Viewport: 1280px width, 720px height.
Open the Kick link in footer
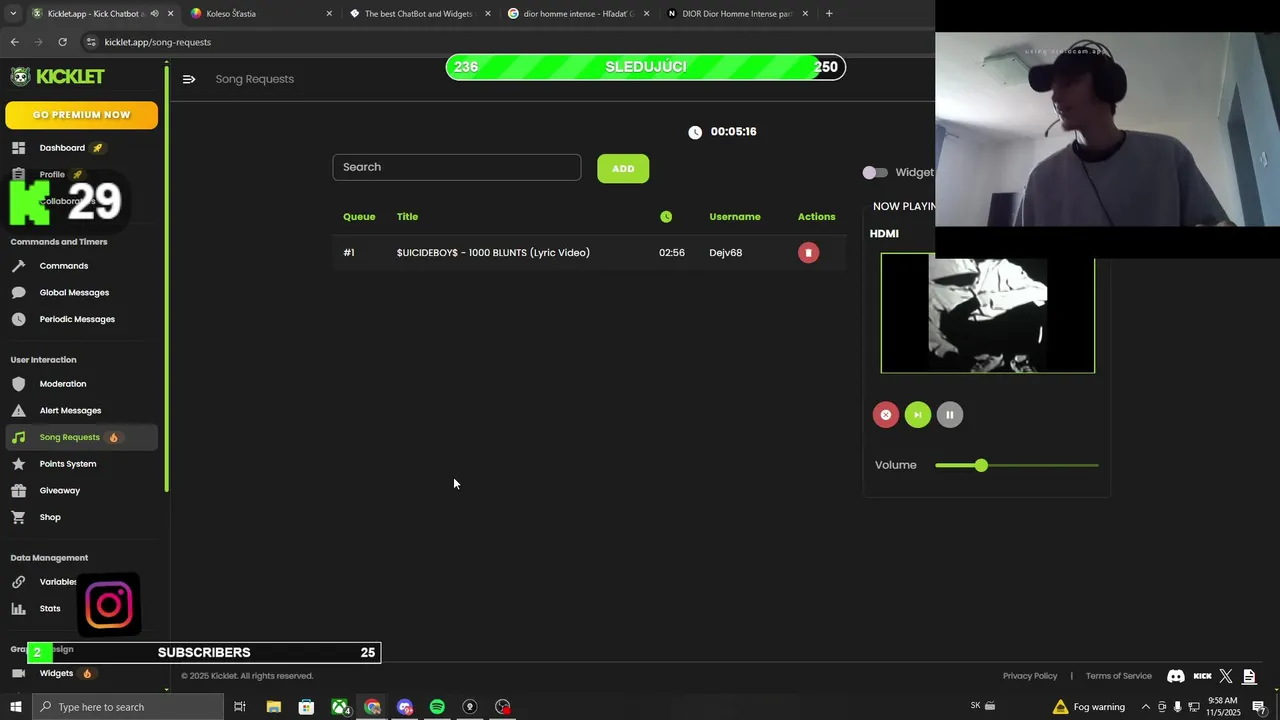(x=1203, y=676)
